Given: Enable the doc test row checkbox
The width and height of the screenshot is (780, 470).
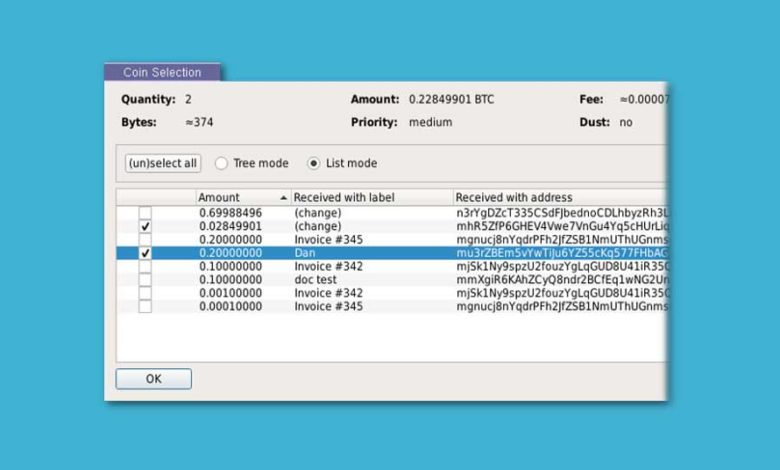Looking at the screenshot, I should coord(145,280).
